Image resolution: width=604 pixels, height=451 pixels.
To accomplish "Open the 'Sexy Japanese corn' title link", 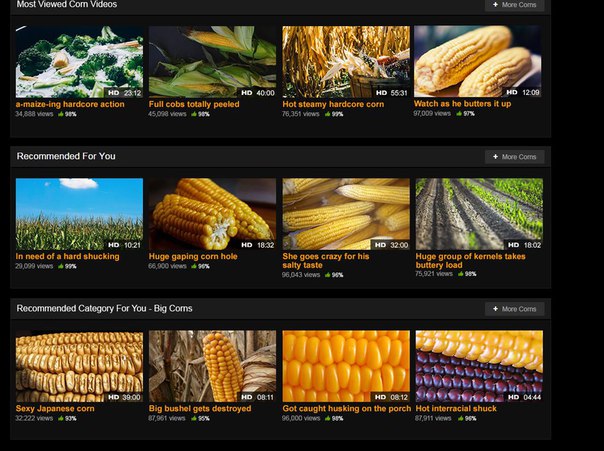I will (x=55, y=409).
